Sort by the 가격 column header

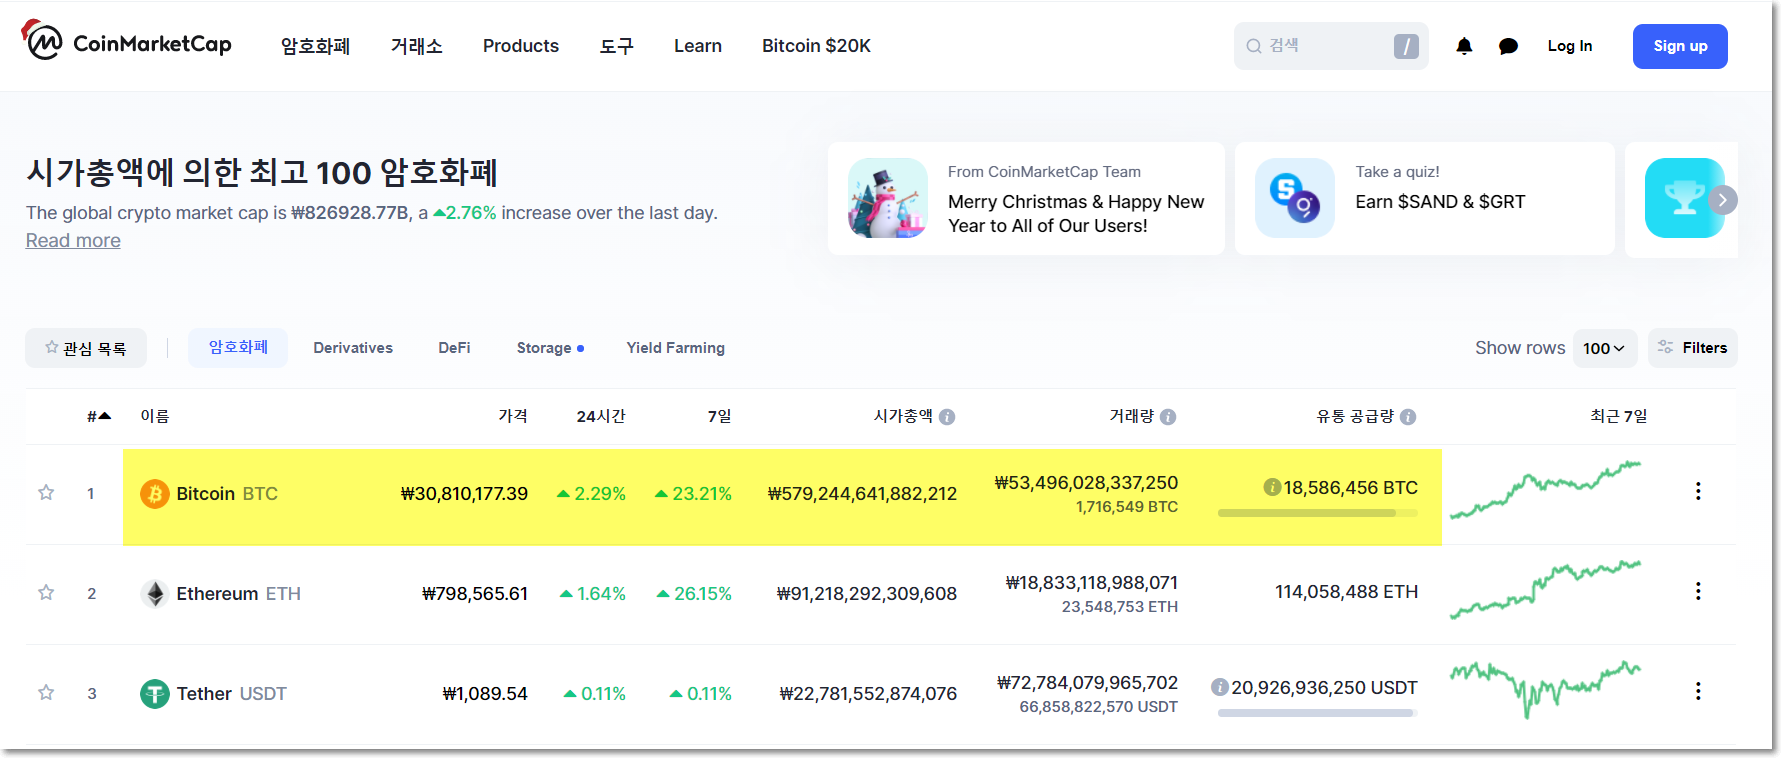[513, 416]
